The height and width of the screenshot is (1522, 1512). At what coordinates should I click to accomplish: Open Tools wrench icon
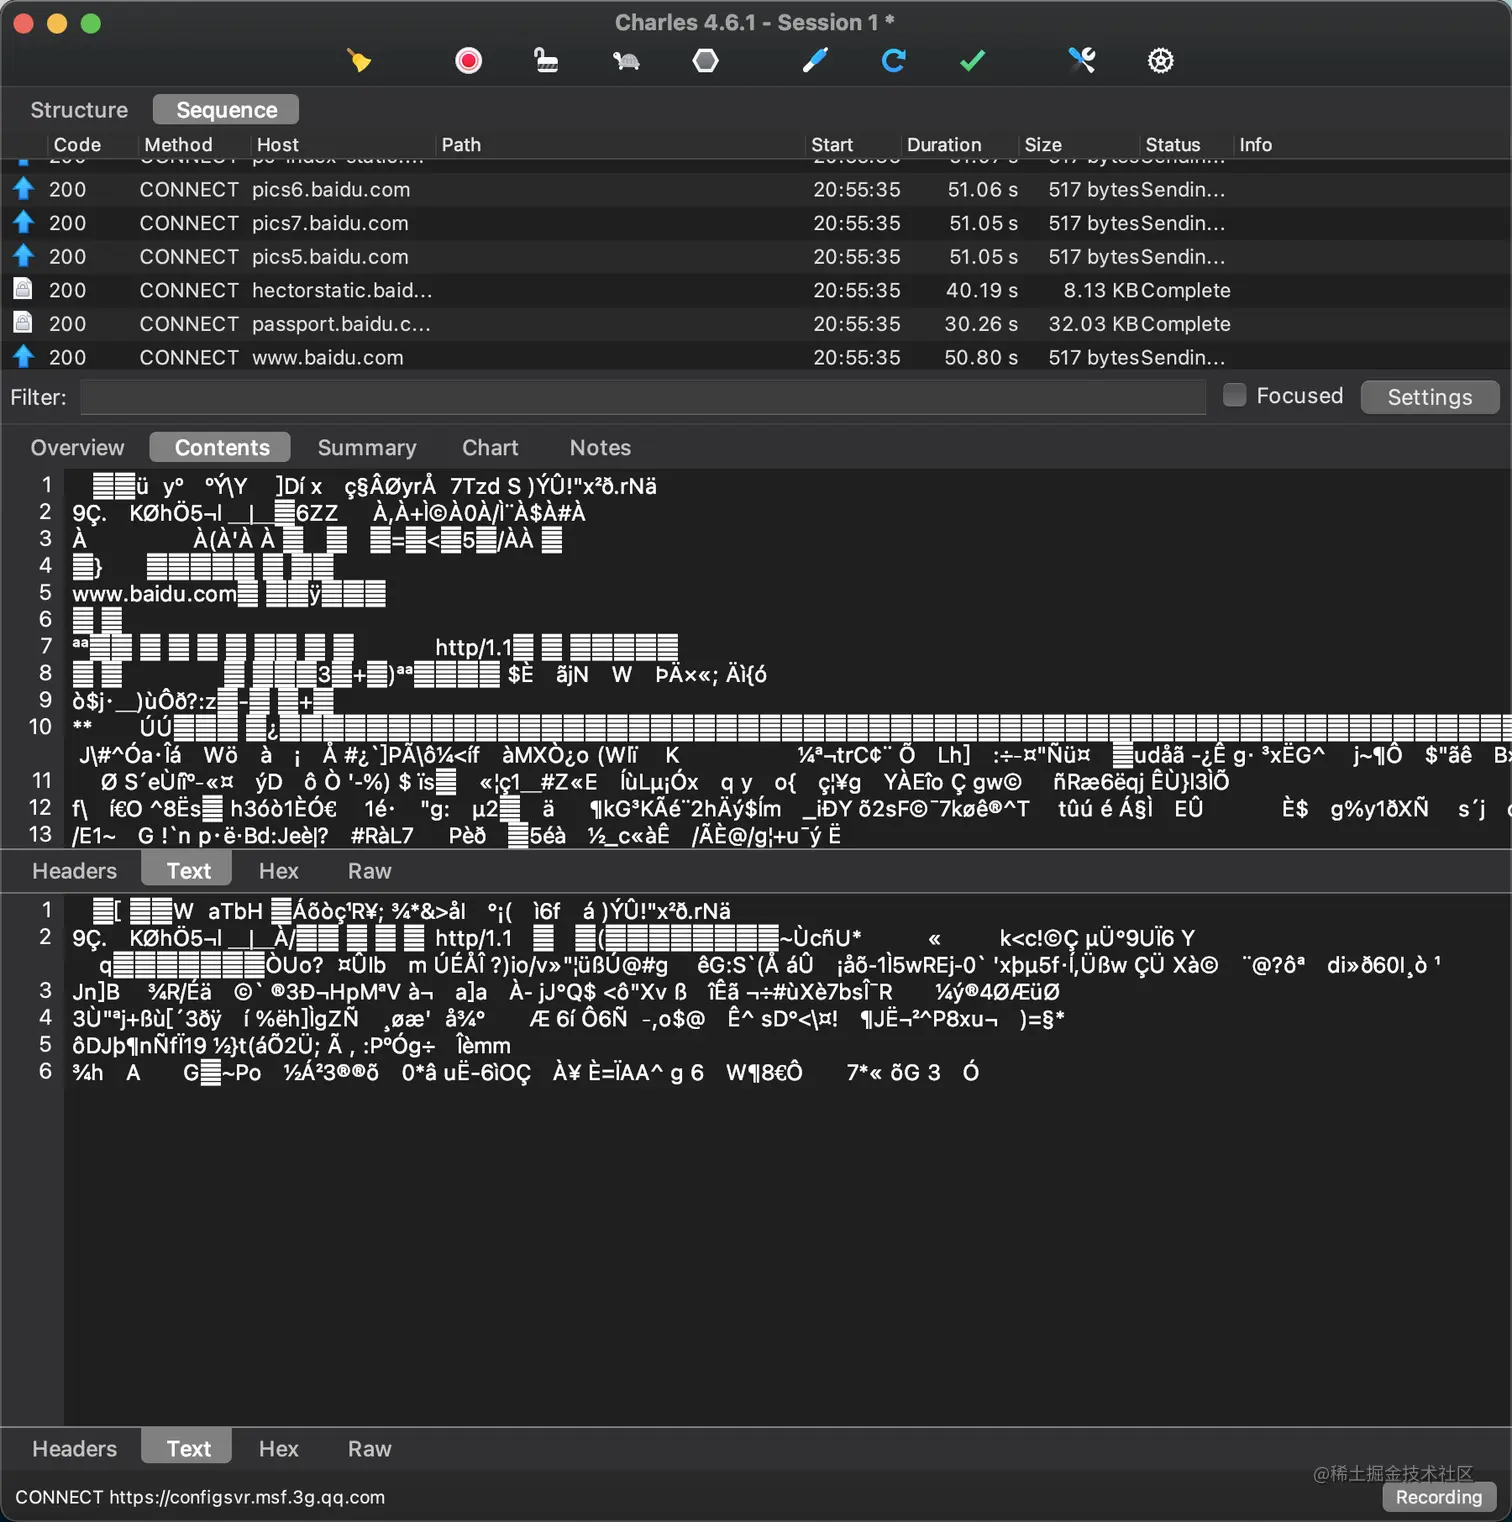coord(1082,61)
